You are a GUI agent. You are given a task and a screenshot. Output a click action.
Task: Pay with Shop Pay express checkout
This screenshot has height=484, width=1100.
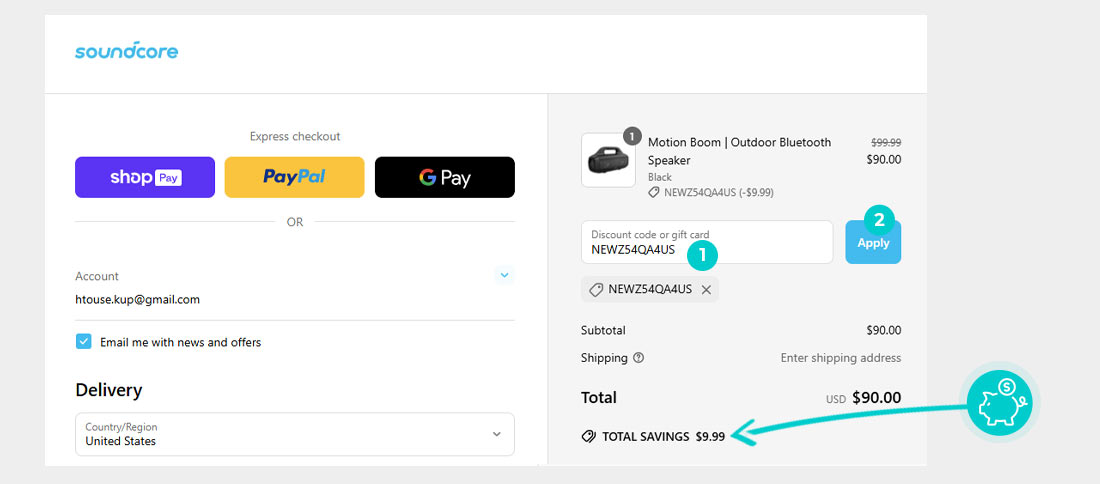click(x=145, y=177)
